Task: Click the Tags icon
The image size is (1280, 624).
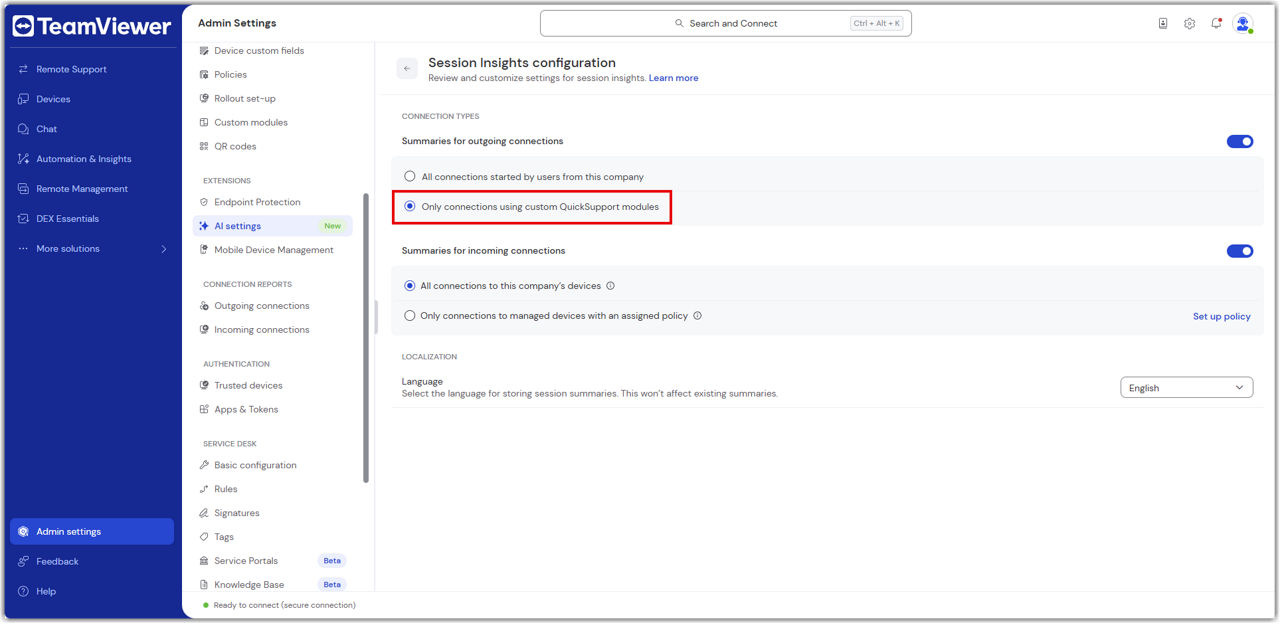Action: click(204, 537)
